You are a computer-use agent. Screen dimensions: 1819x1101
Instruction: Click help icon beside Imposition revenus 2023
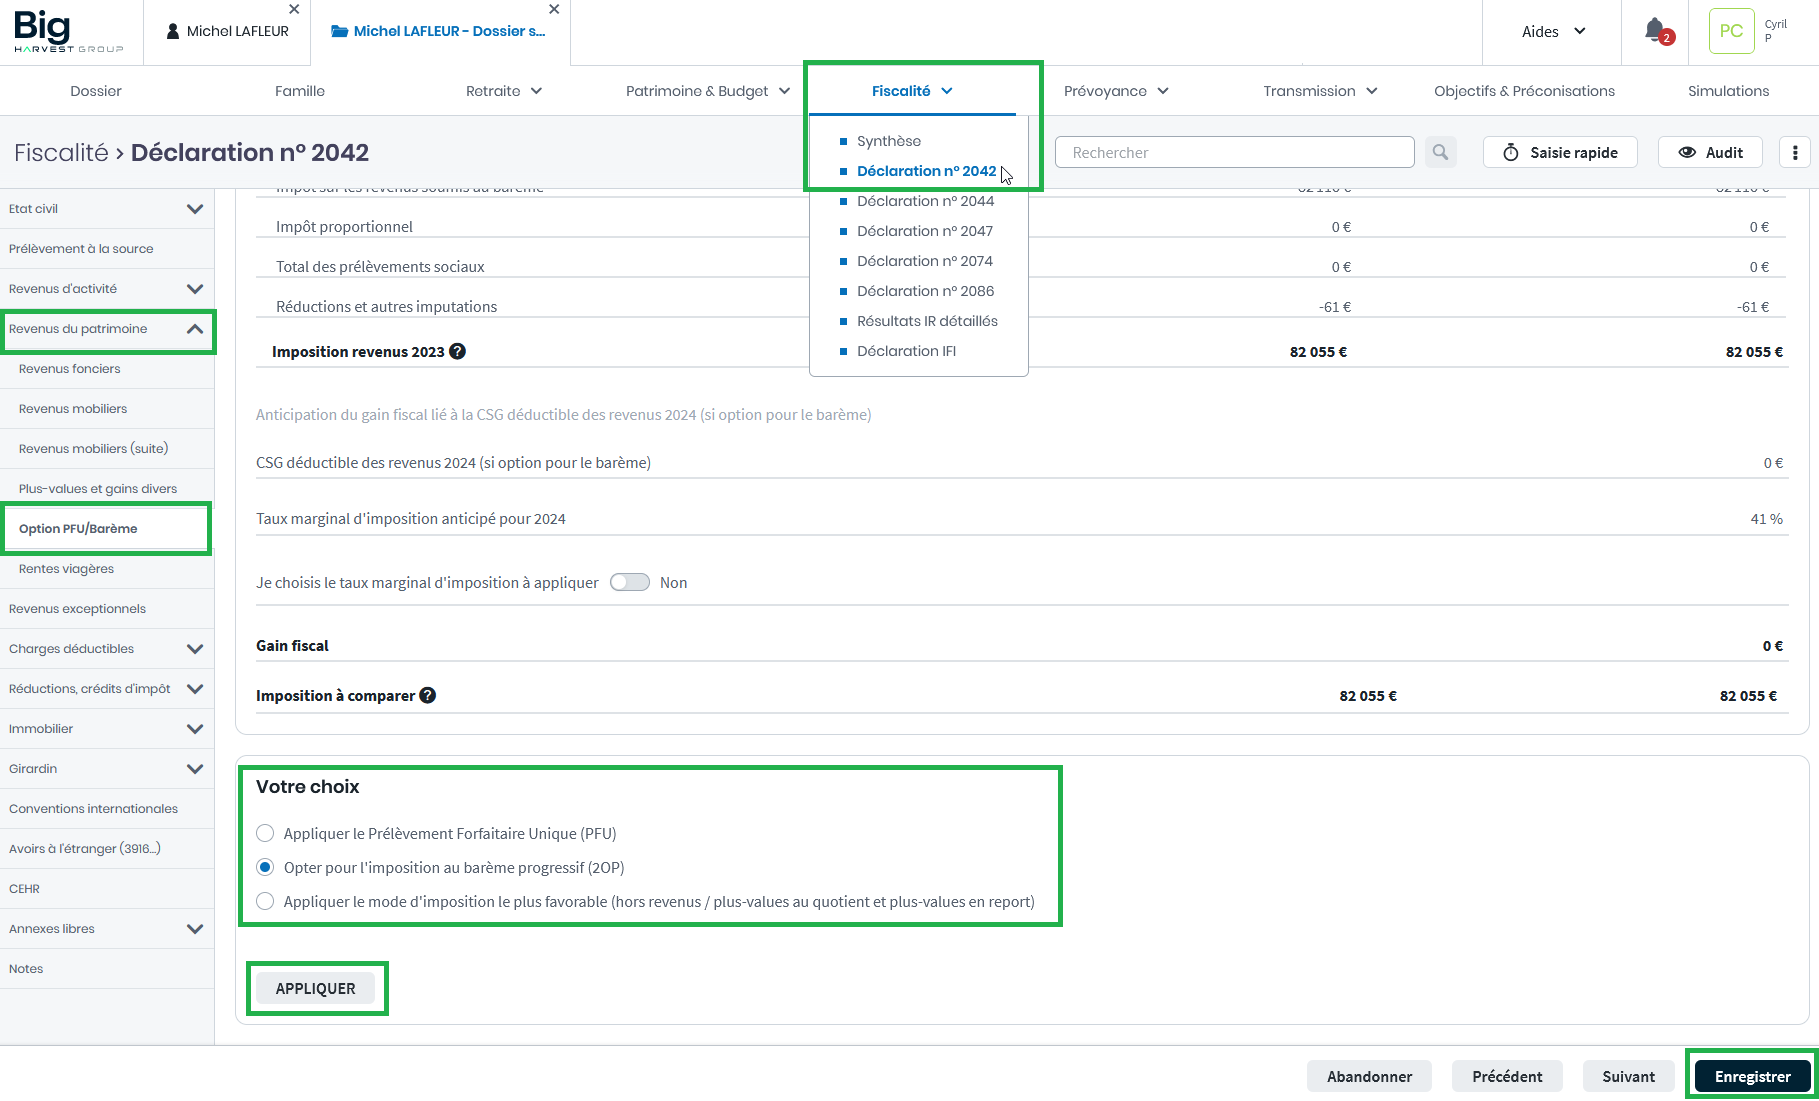457,351
